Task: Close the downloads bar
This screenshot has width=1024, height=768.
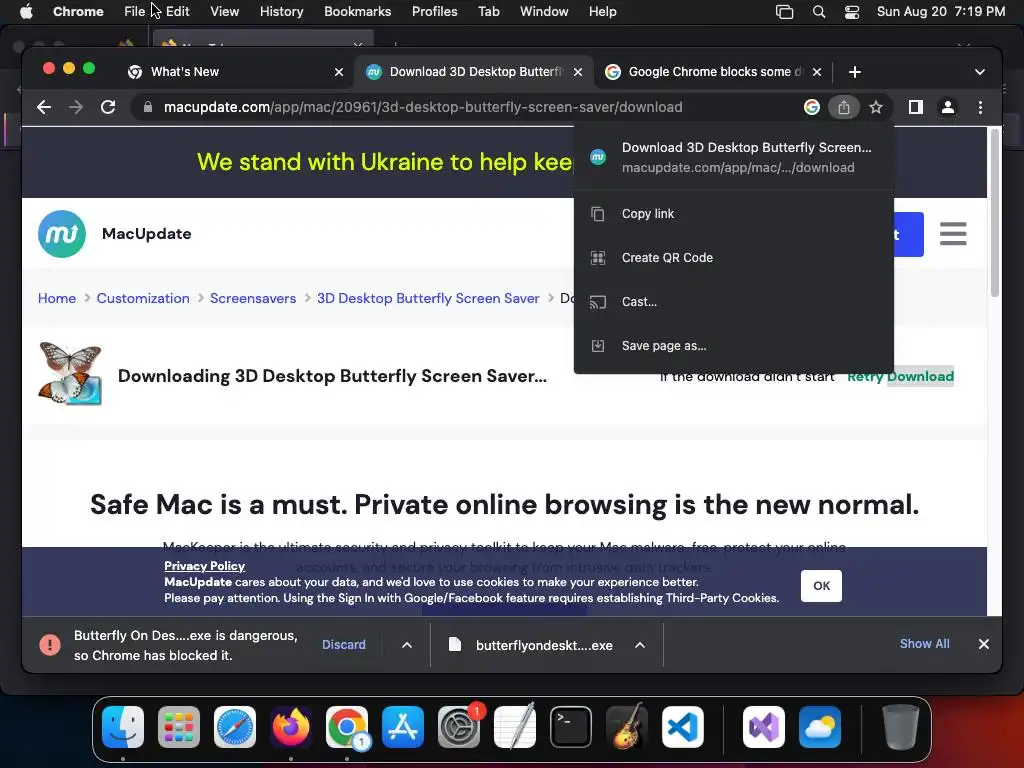Action: tap(984, 645)
